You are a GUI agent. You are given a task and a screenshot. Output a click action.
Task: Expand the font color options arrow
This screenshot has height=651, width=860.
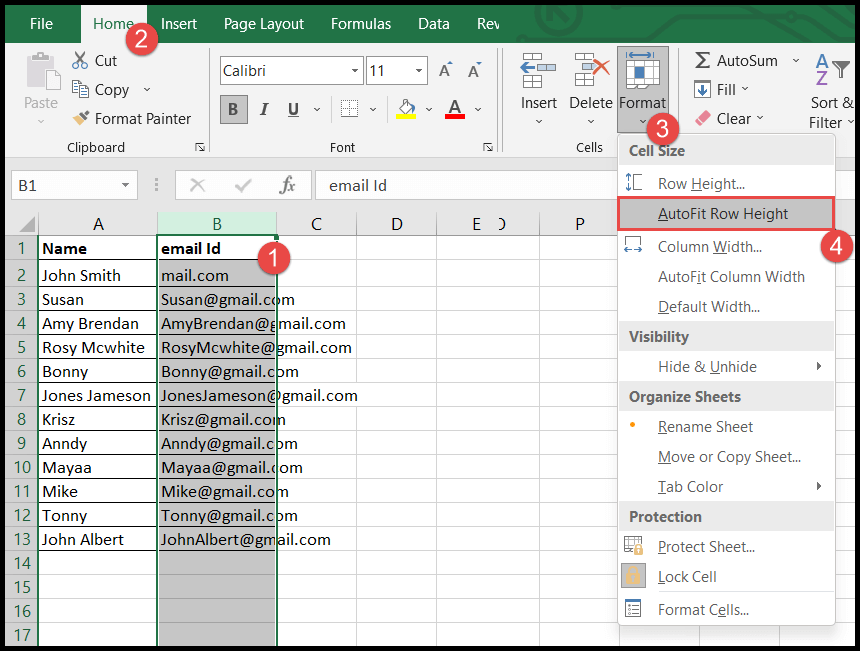pos(478,109)
